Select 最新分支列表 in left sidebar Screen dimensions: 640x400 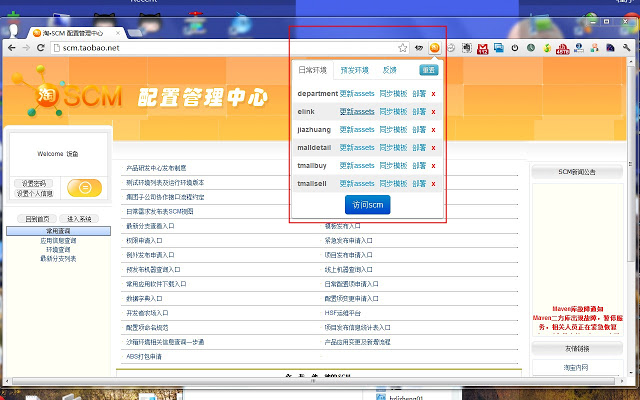coord(58,258)
